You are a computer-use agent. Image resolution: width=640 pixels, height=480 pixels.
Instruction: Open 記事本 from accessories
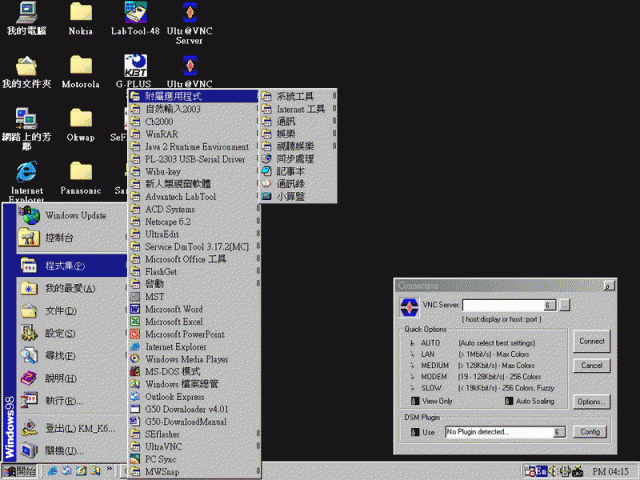298,171
